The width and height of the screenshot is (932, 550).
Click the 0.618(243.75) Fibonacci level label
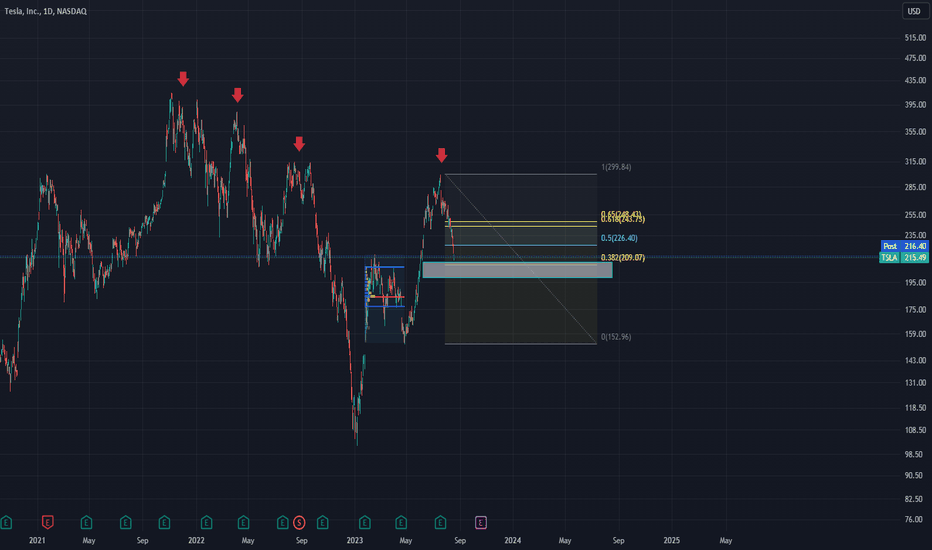tap(623, 220)
